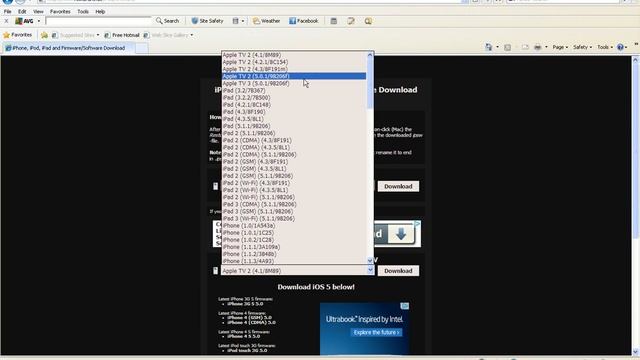This screenshot has height=360, width=640.
Task: Select iPad 3 (CDMA) (5.1.1/9B206) option
Action: 294,204
